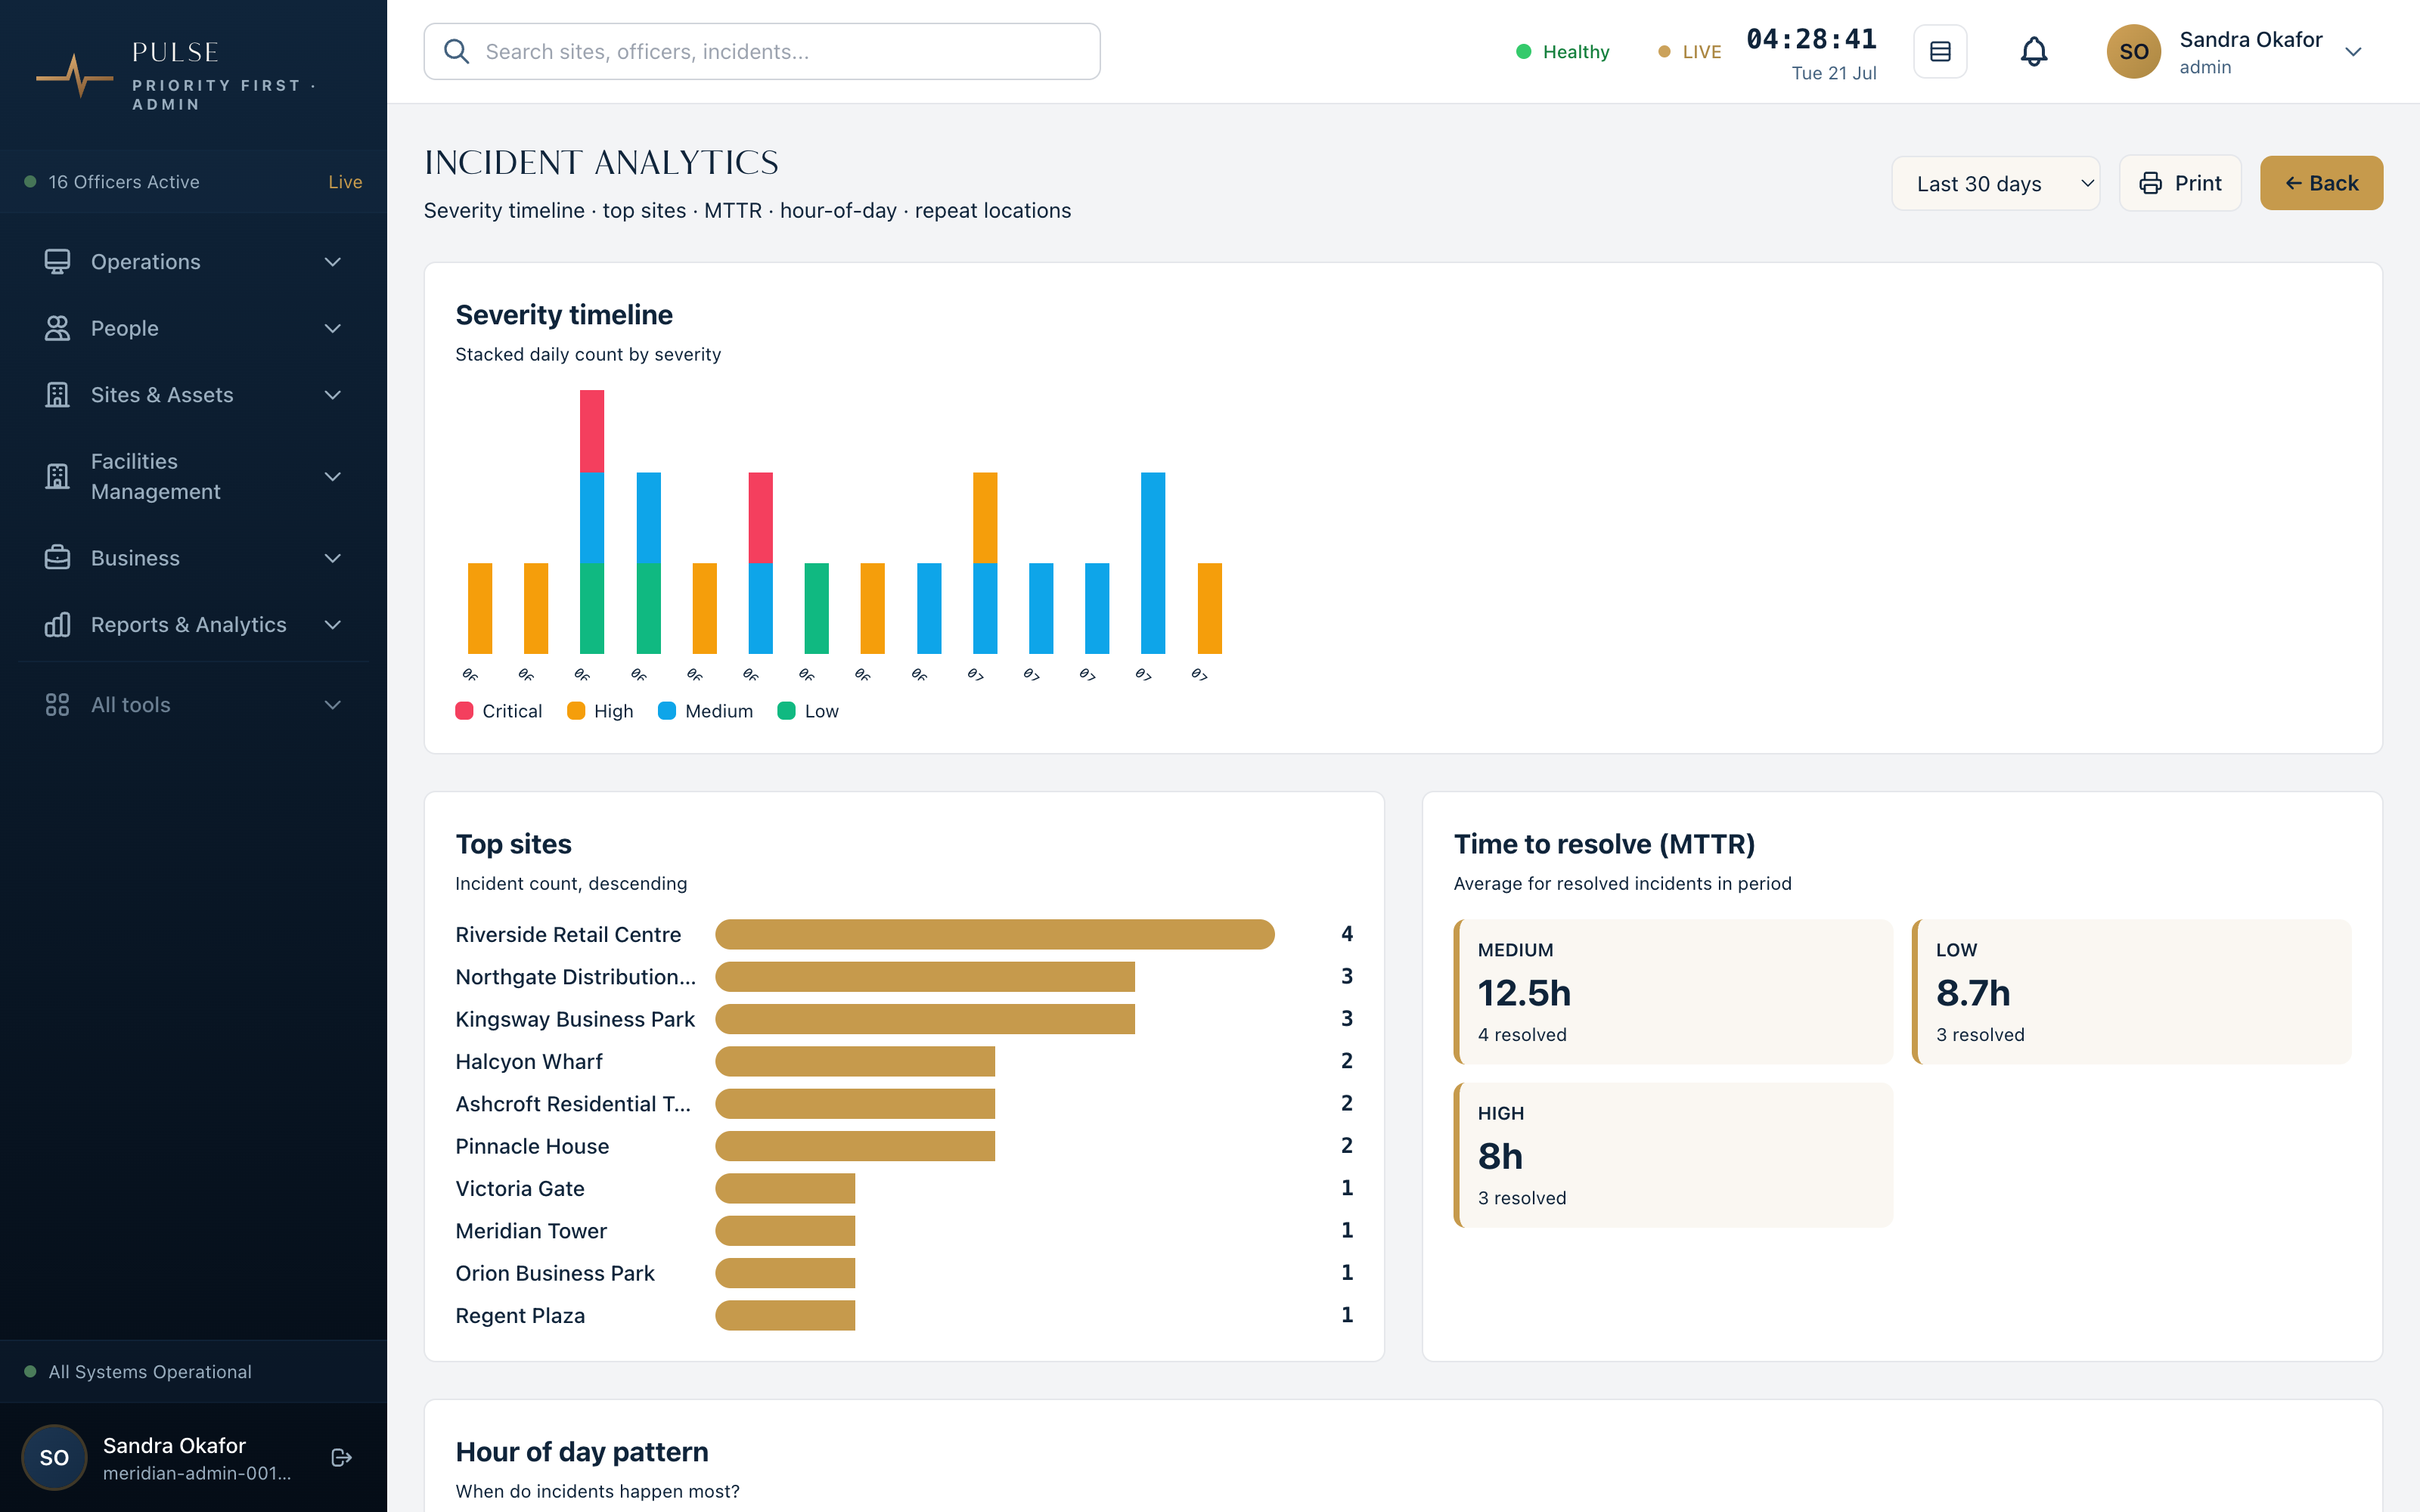Screen dimensions: 2420x1512
Task: Click the Live label beside officers count
Action: pos(345,182)
